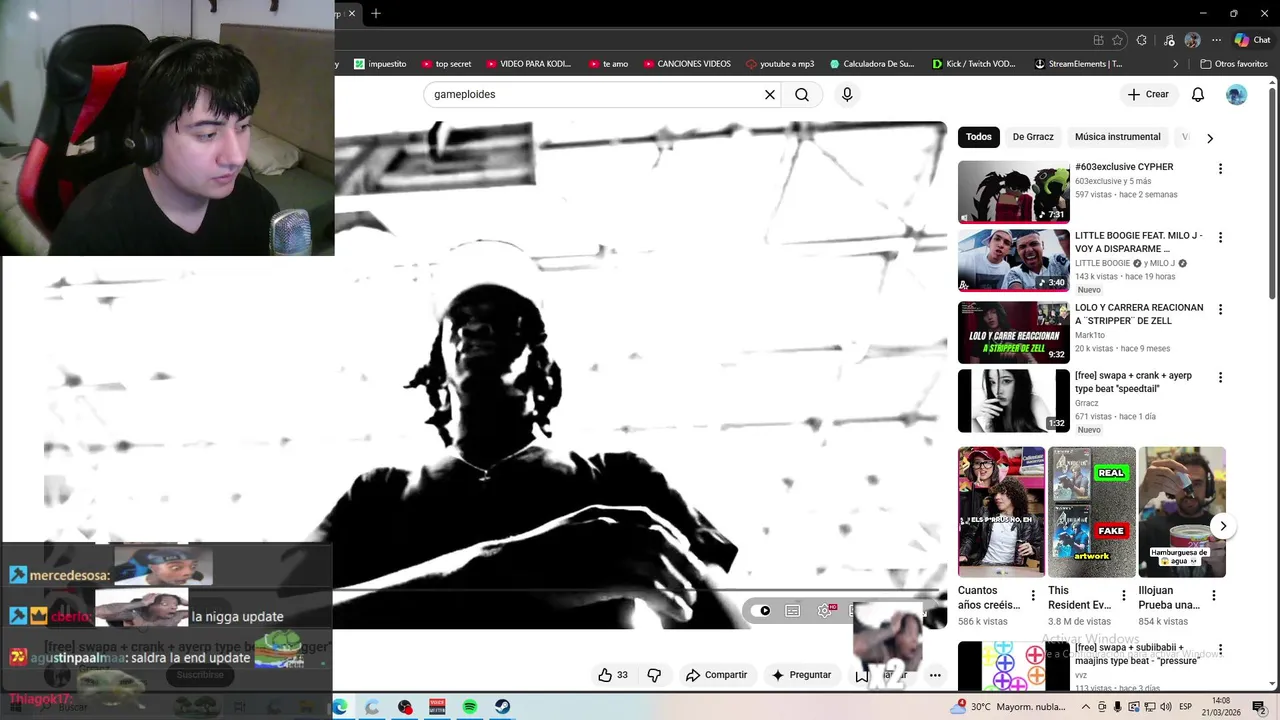Open browser extensions puzzle icon
The image size is (1280, 720).
click(1142, 40)
